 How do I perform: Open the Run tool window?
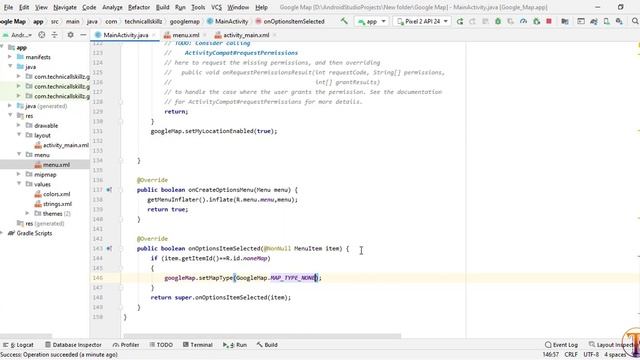click(x=235, y=345)
